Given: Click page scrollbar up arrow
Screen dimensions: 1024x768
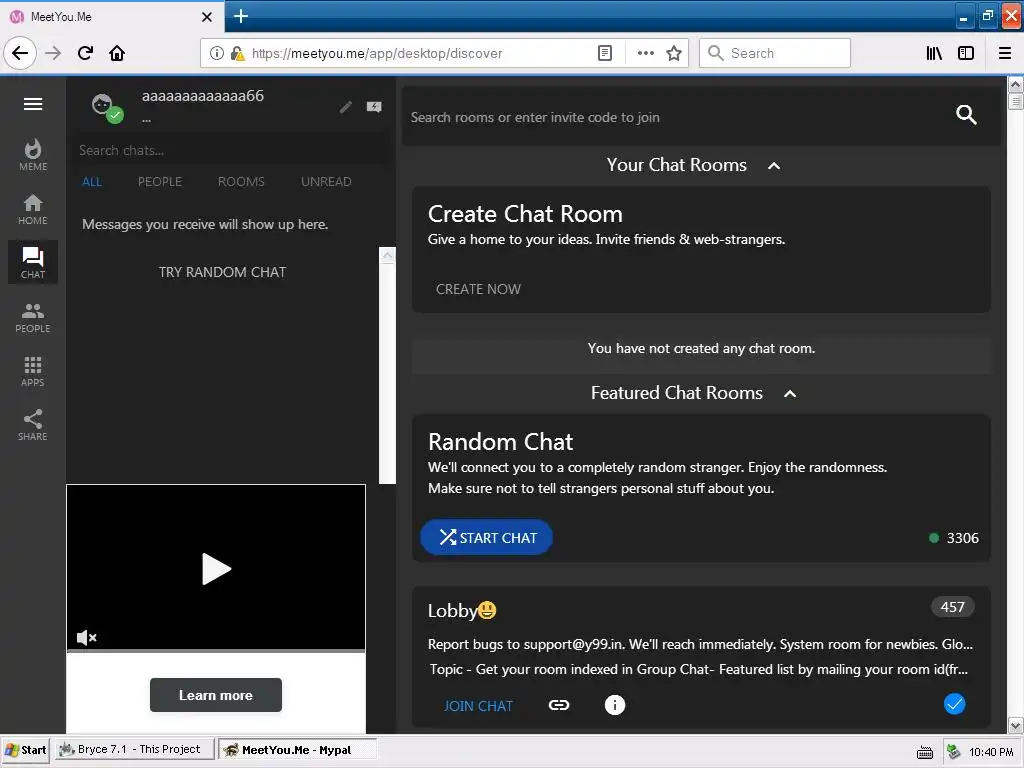Looking at the screenshot, I should pos(1016,84).
